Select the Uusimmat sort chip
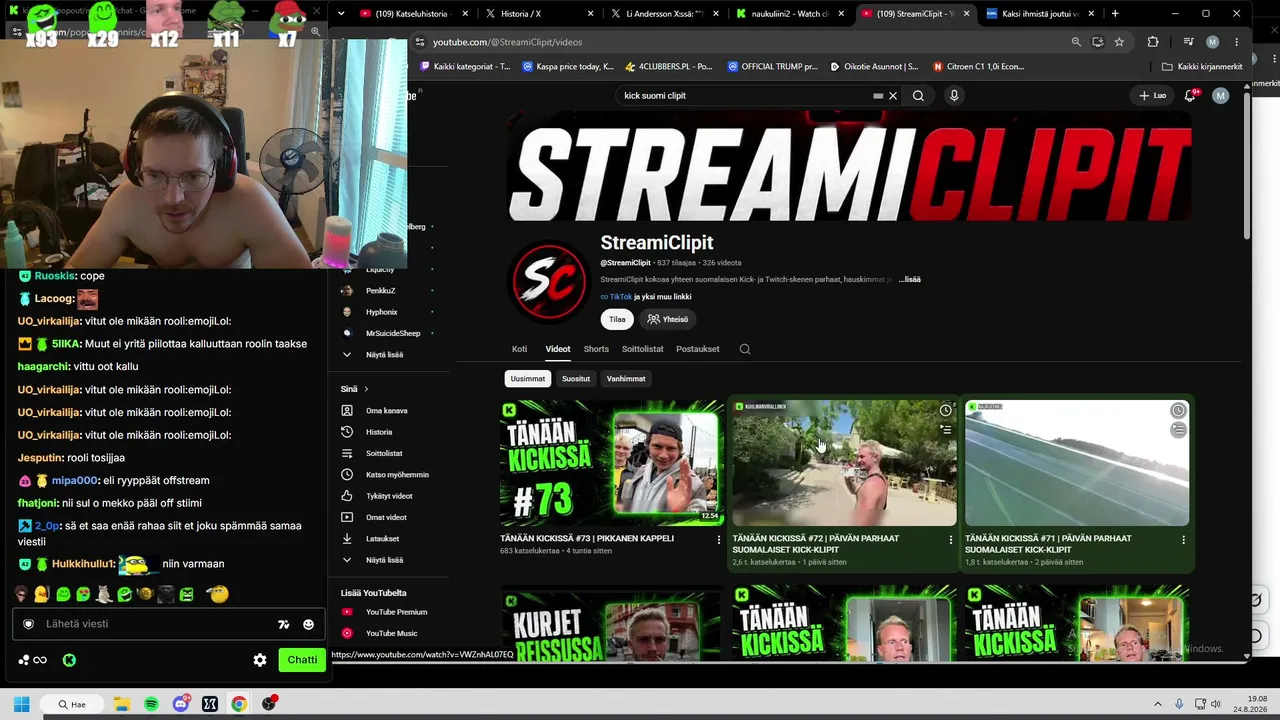The height and width of the screenshot is (720, 1280). [528, 379]
